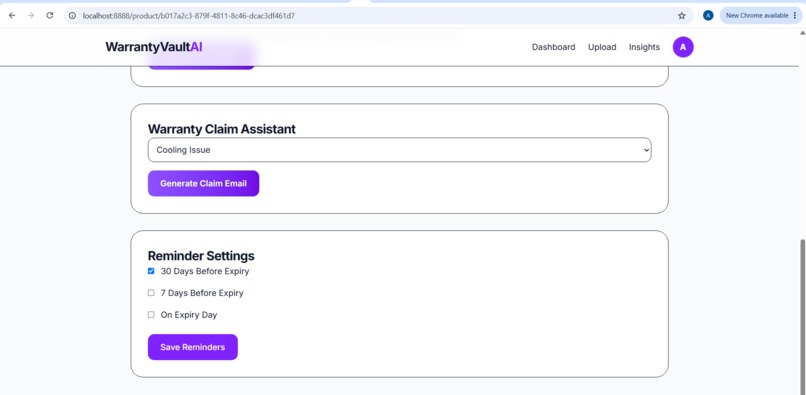Click the scrollbar up arrow
Viewport: 806px width, 395px height.
pos(802,32)
